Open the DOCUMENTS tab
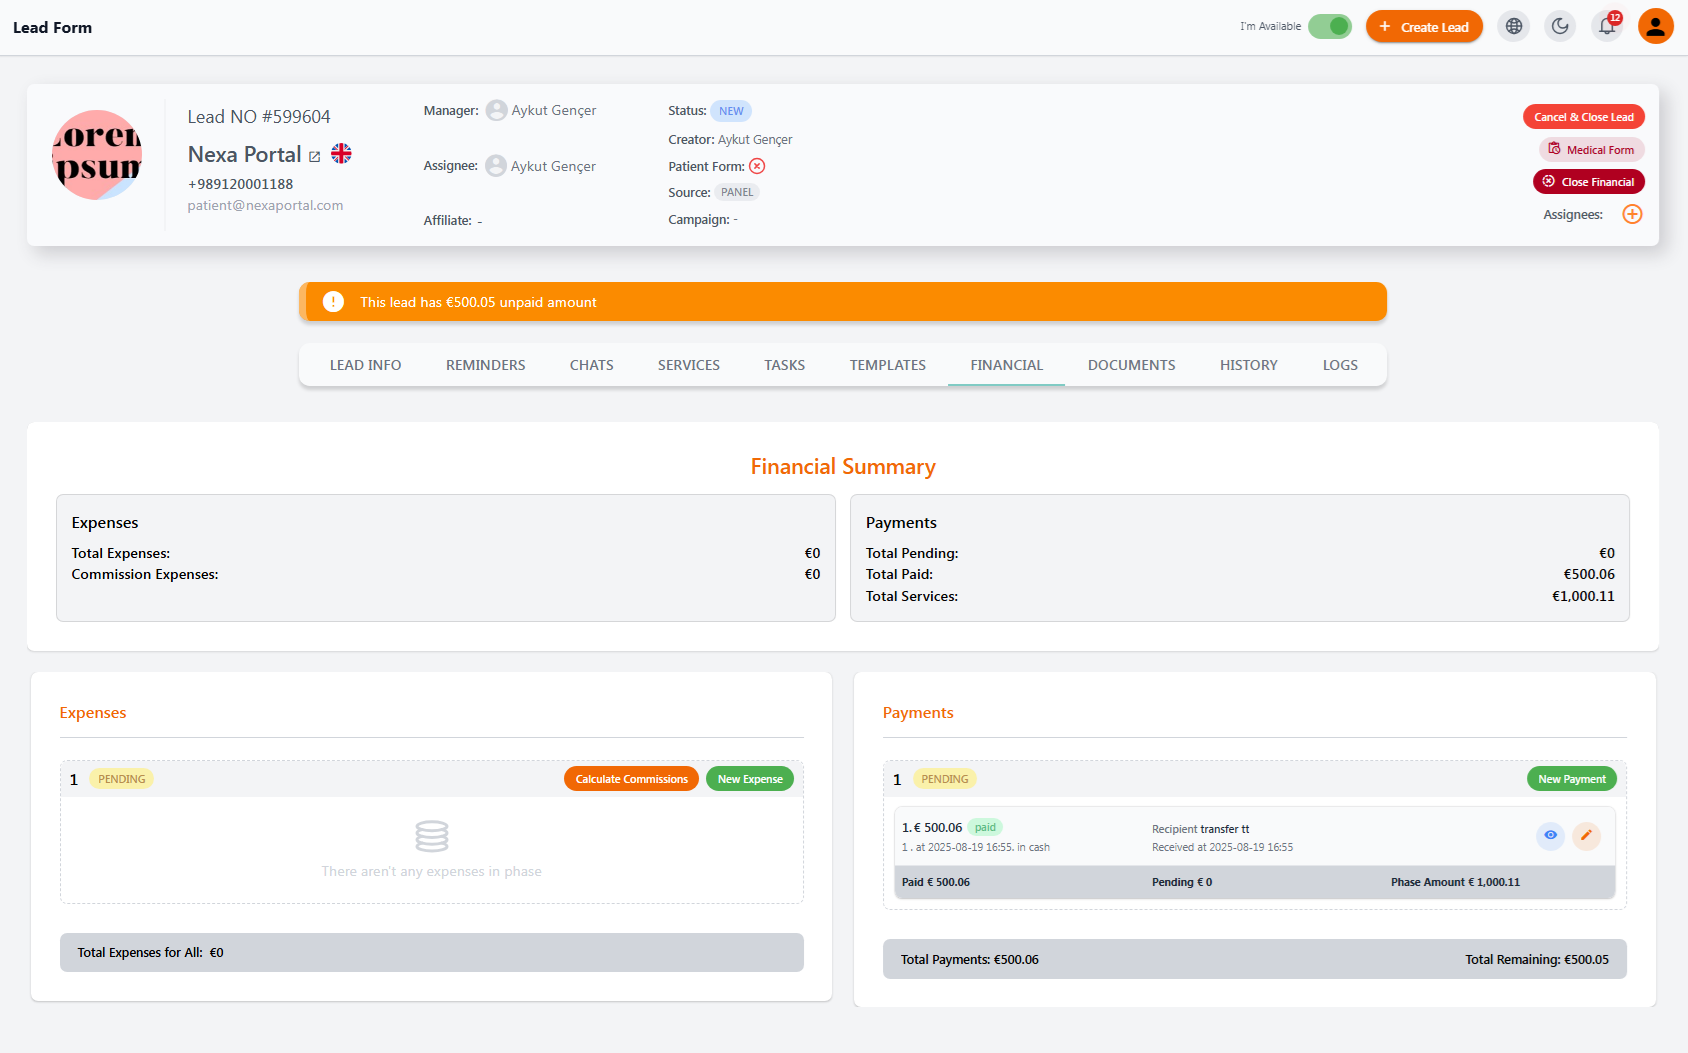 click(1132, 365)
